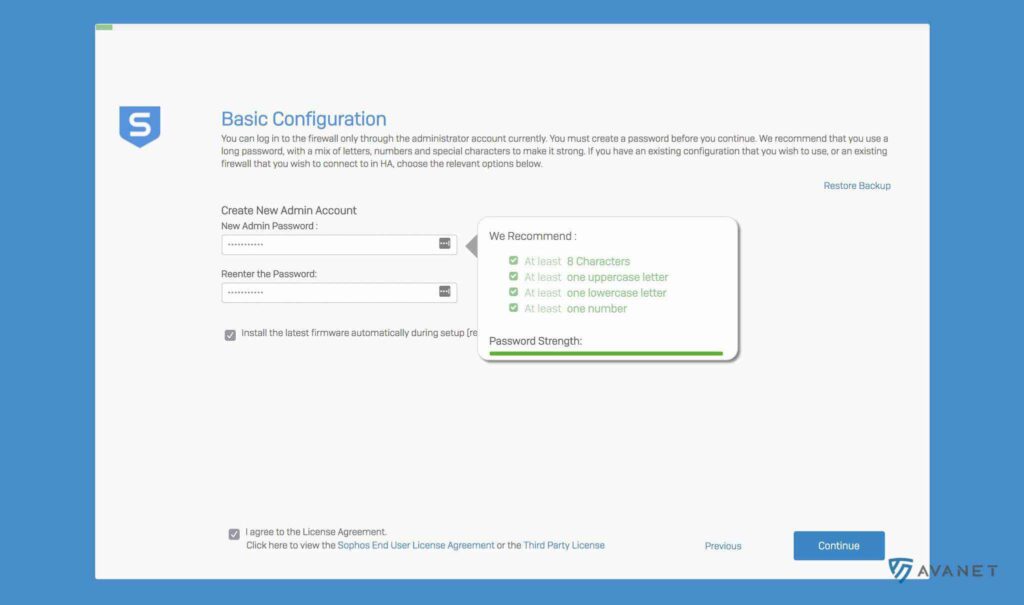Click the Basic Configuration heading
Viewport: 1024px width, 605px height.
(x=304, y=119)
